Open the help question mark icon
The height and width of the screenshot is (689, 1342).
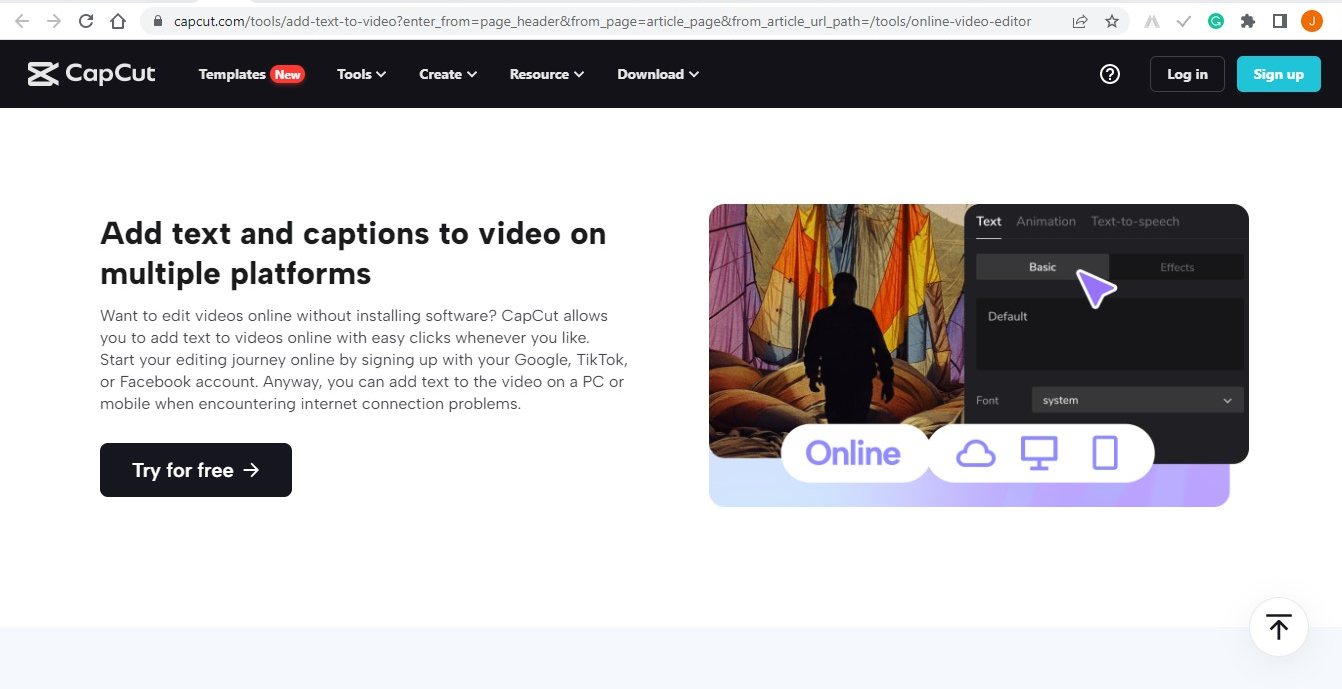pyautogui.click(x=1110, y=73)
